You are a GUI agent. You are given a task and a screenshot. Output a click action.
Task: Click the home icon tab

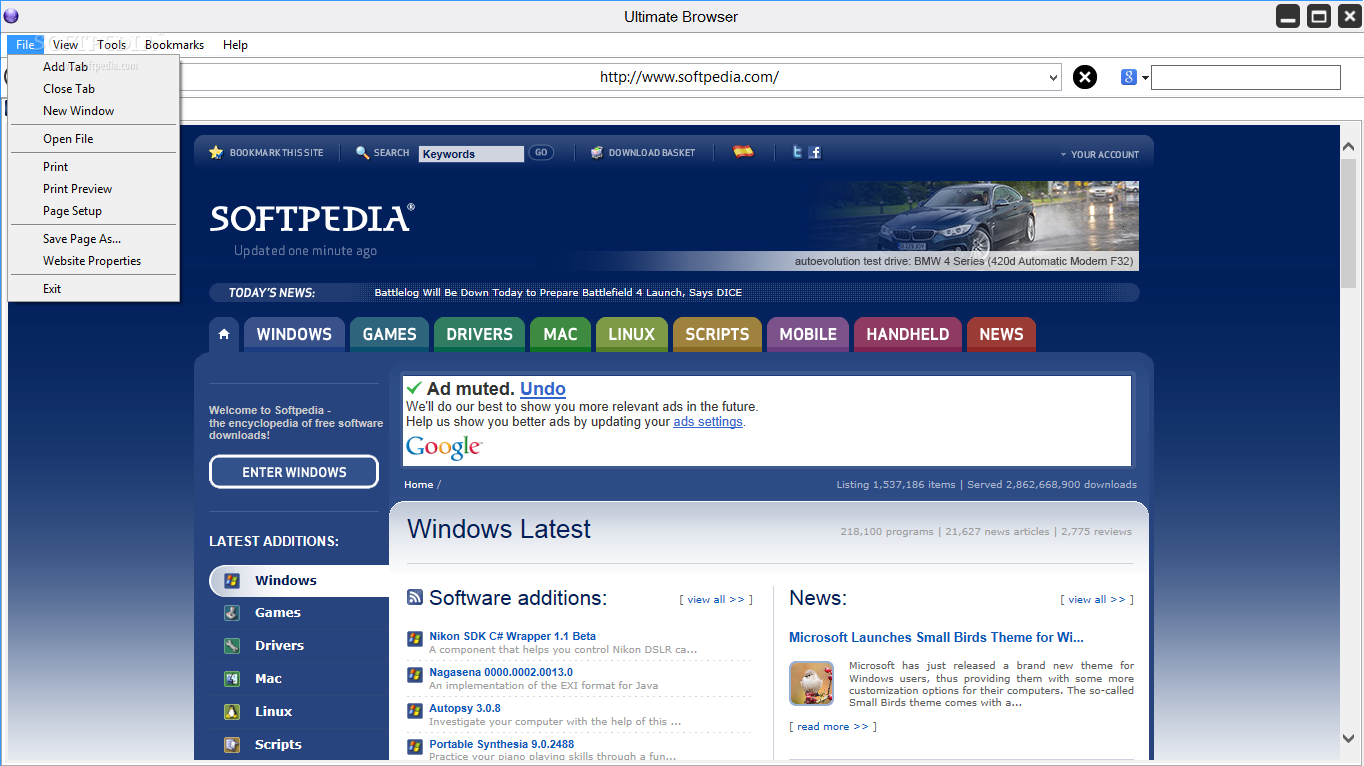click(x=224, y=334)
